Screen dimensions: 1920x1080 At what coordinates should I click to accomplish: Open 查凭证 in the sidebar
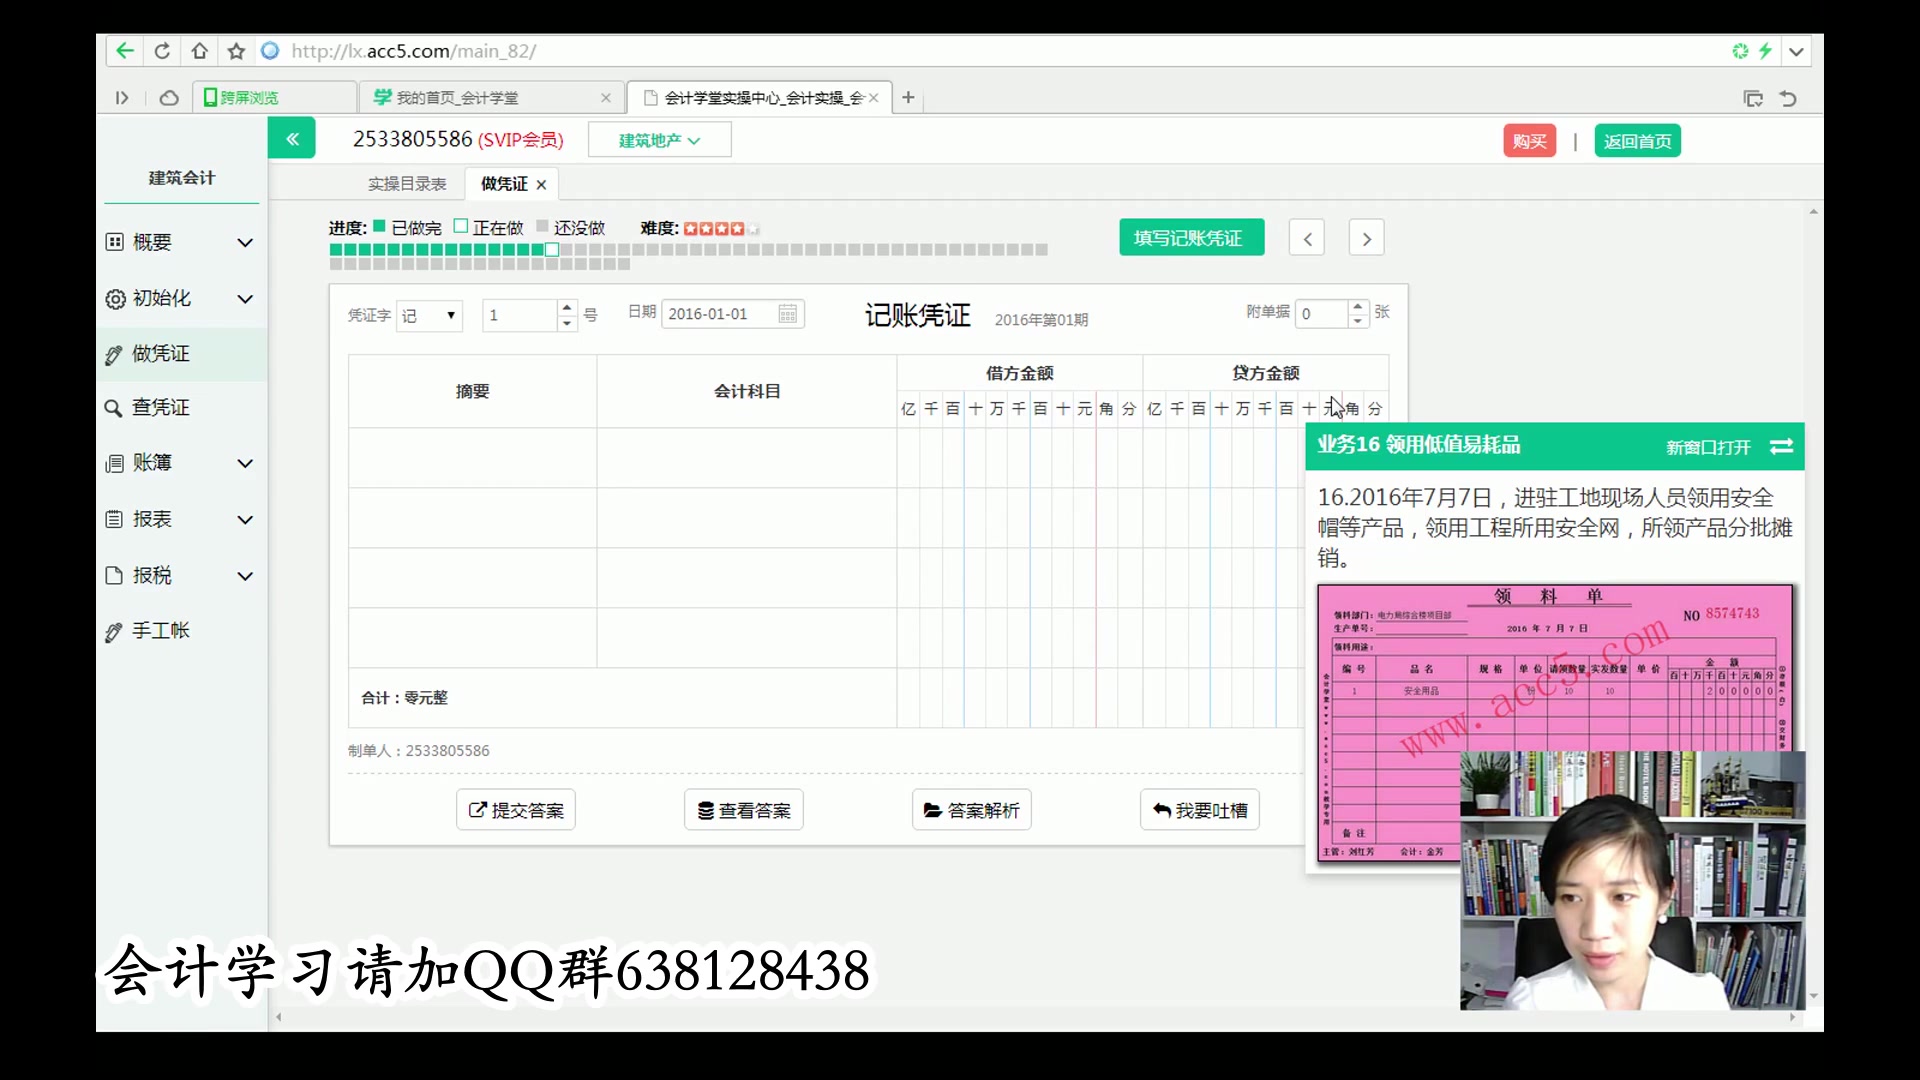pos(160,407)
